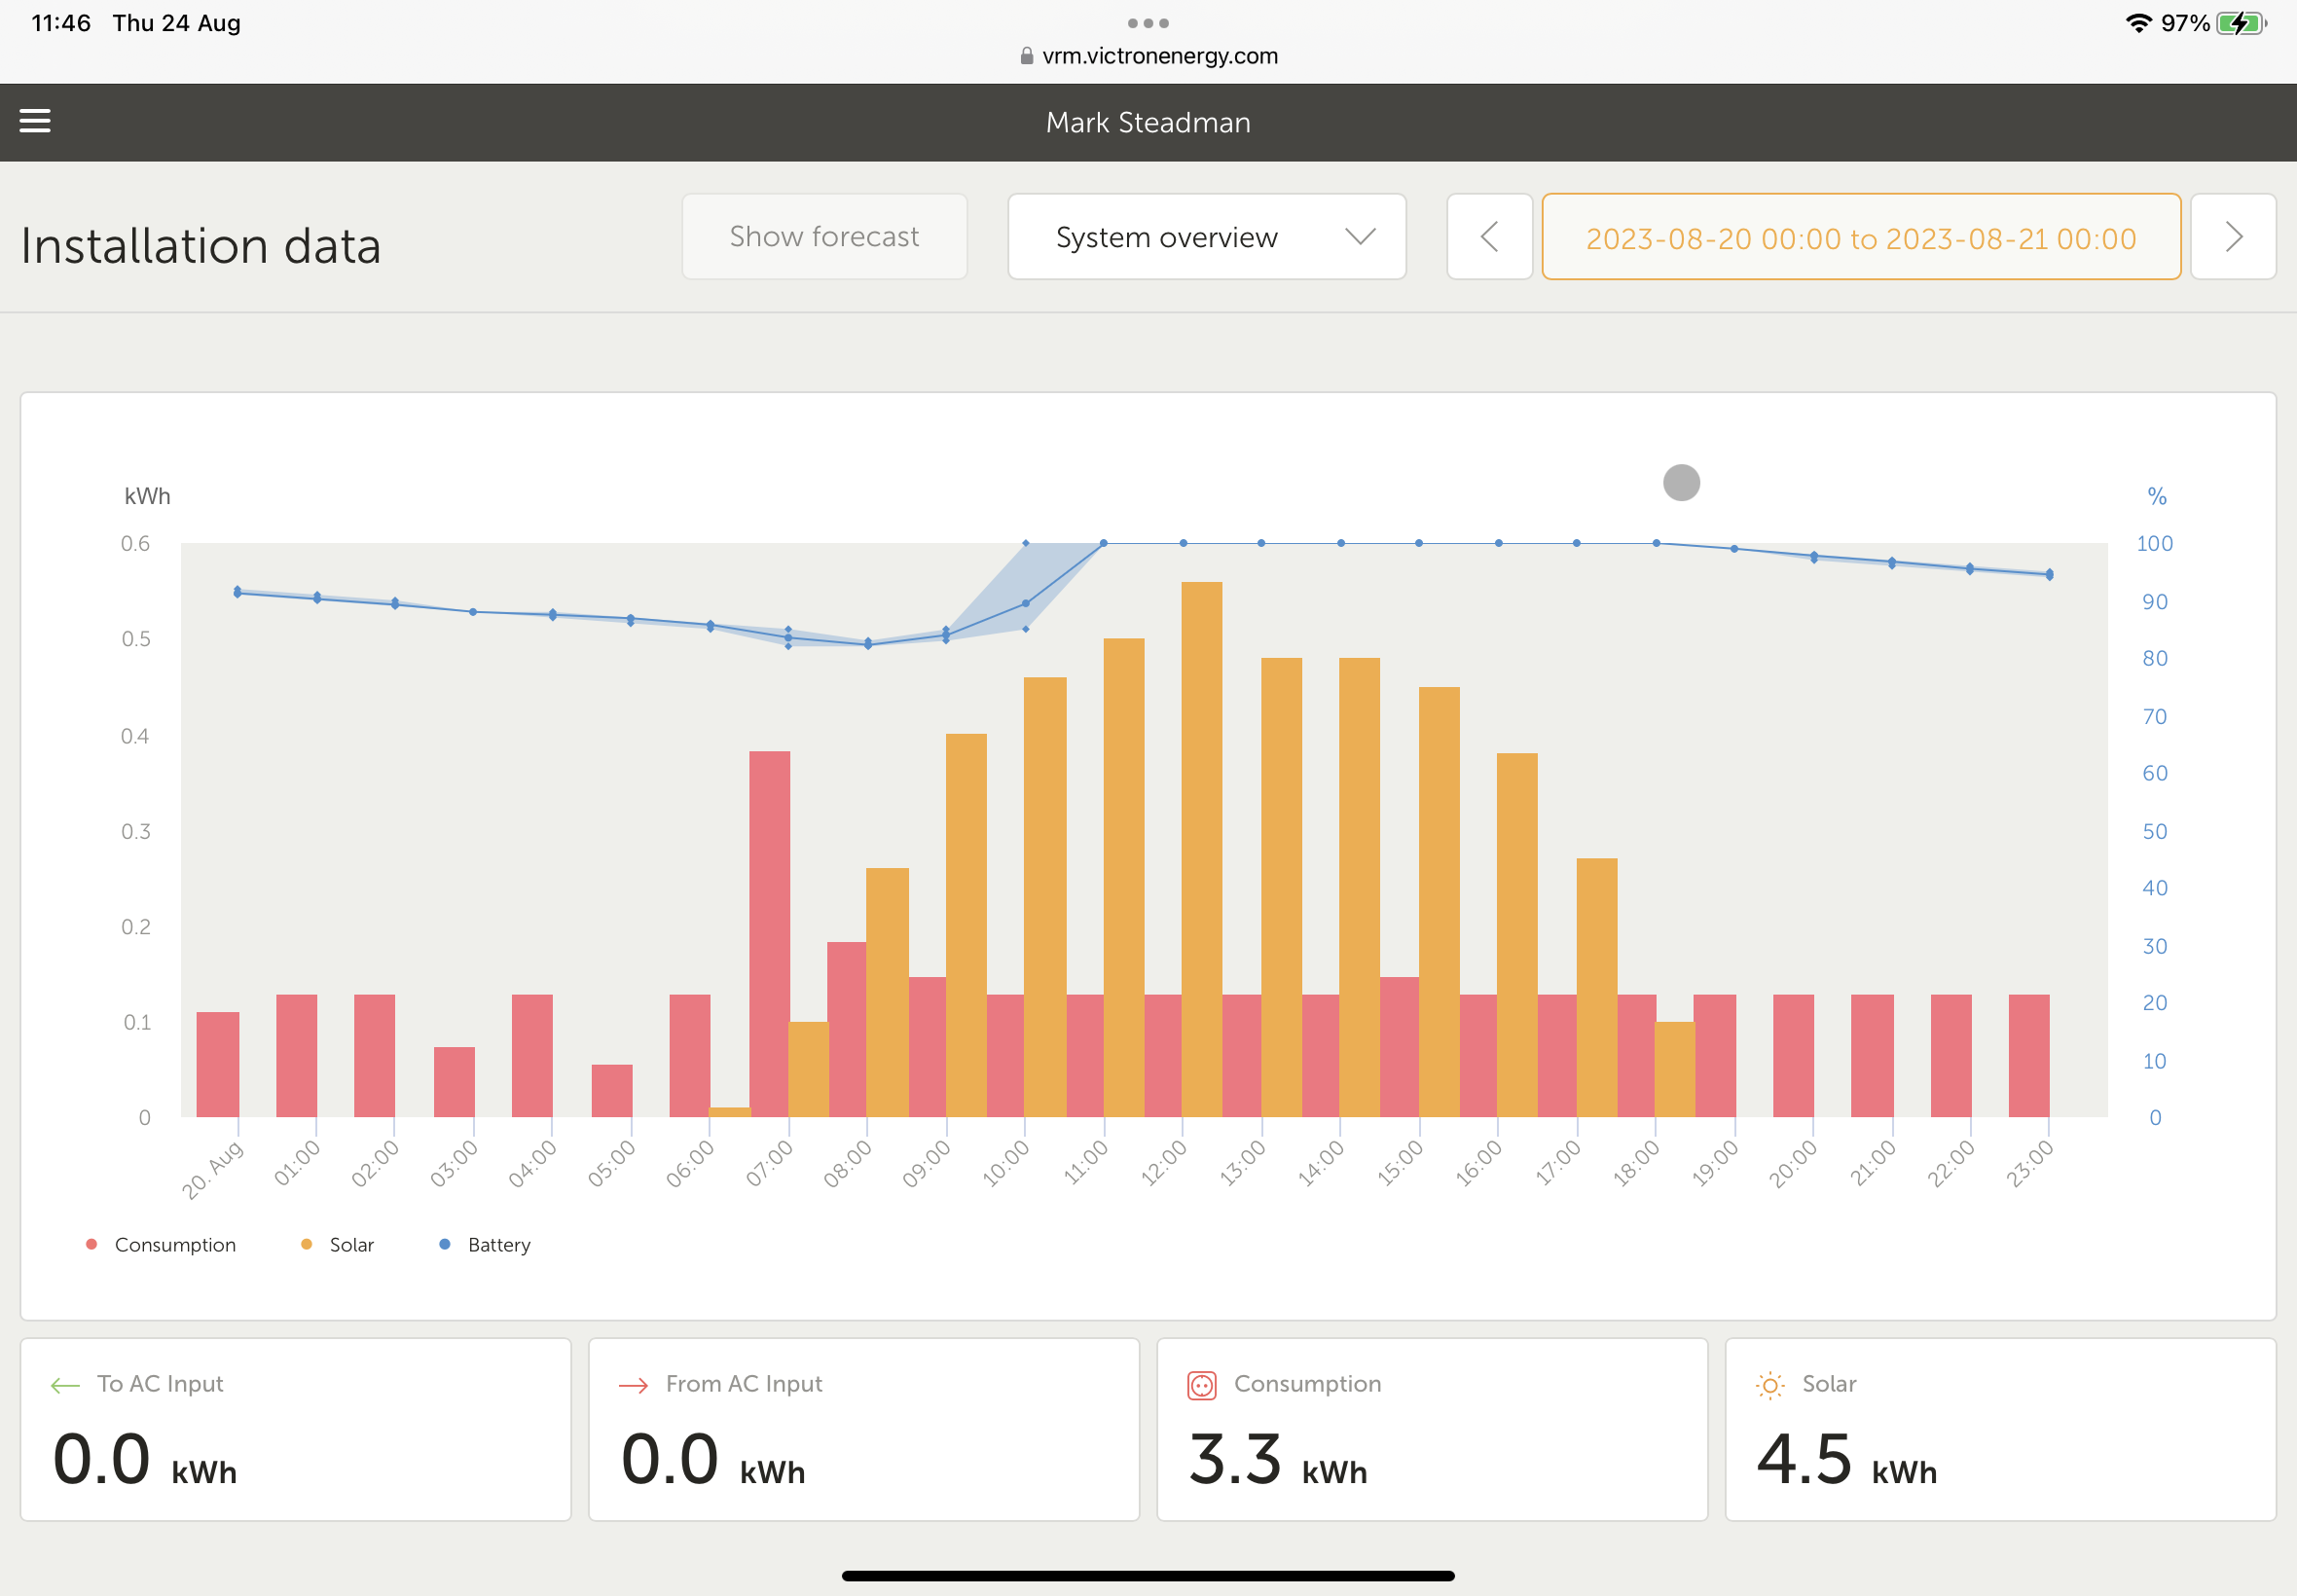This screenshot has height=1596, width=2297.
Task: Click the tallest solar bar at 12:00
Action: click(x=1201, y=849)
